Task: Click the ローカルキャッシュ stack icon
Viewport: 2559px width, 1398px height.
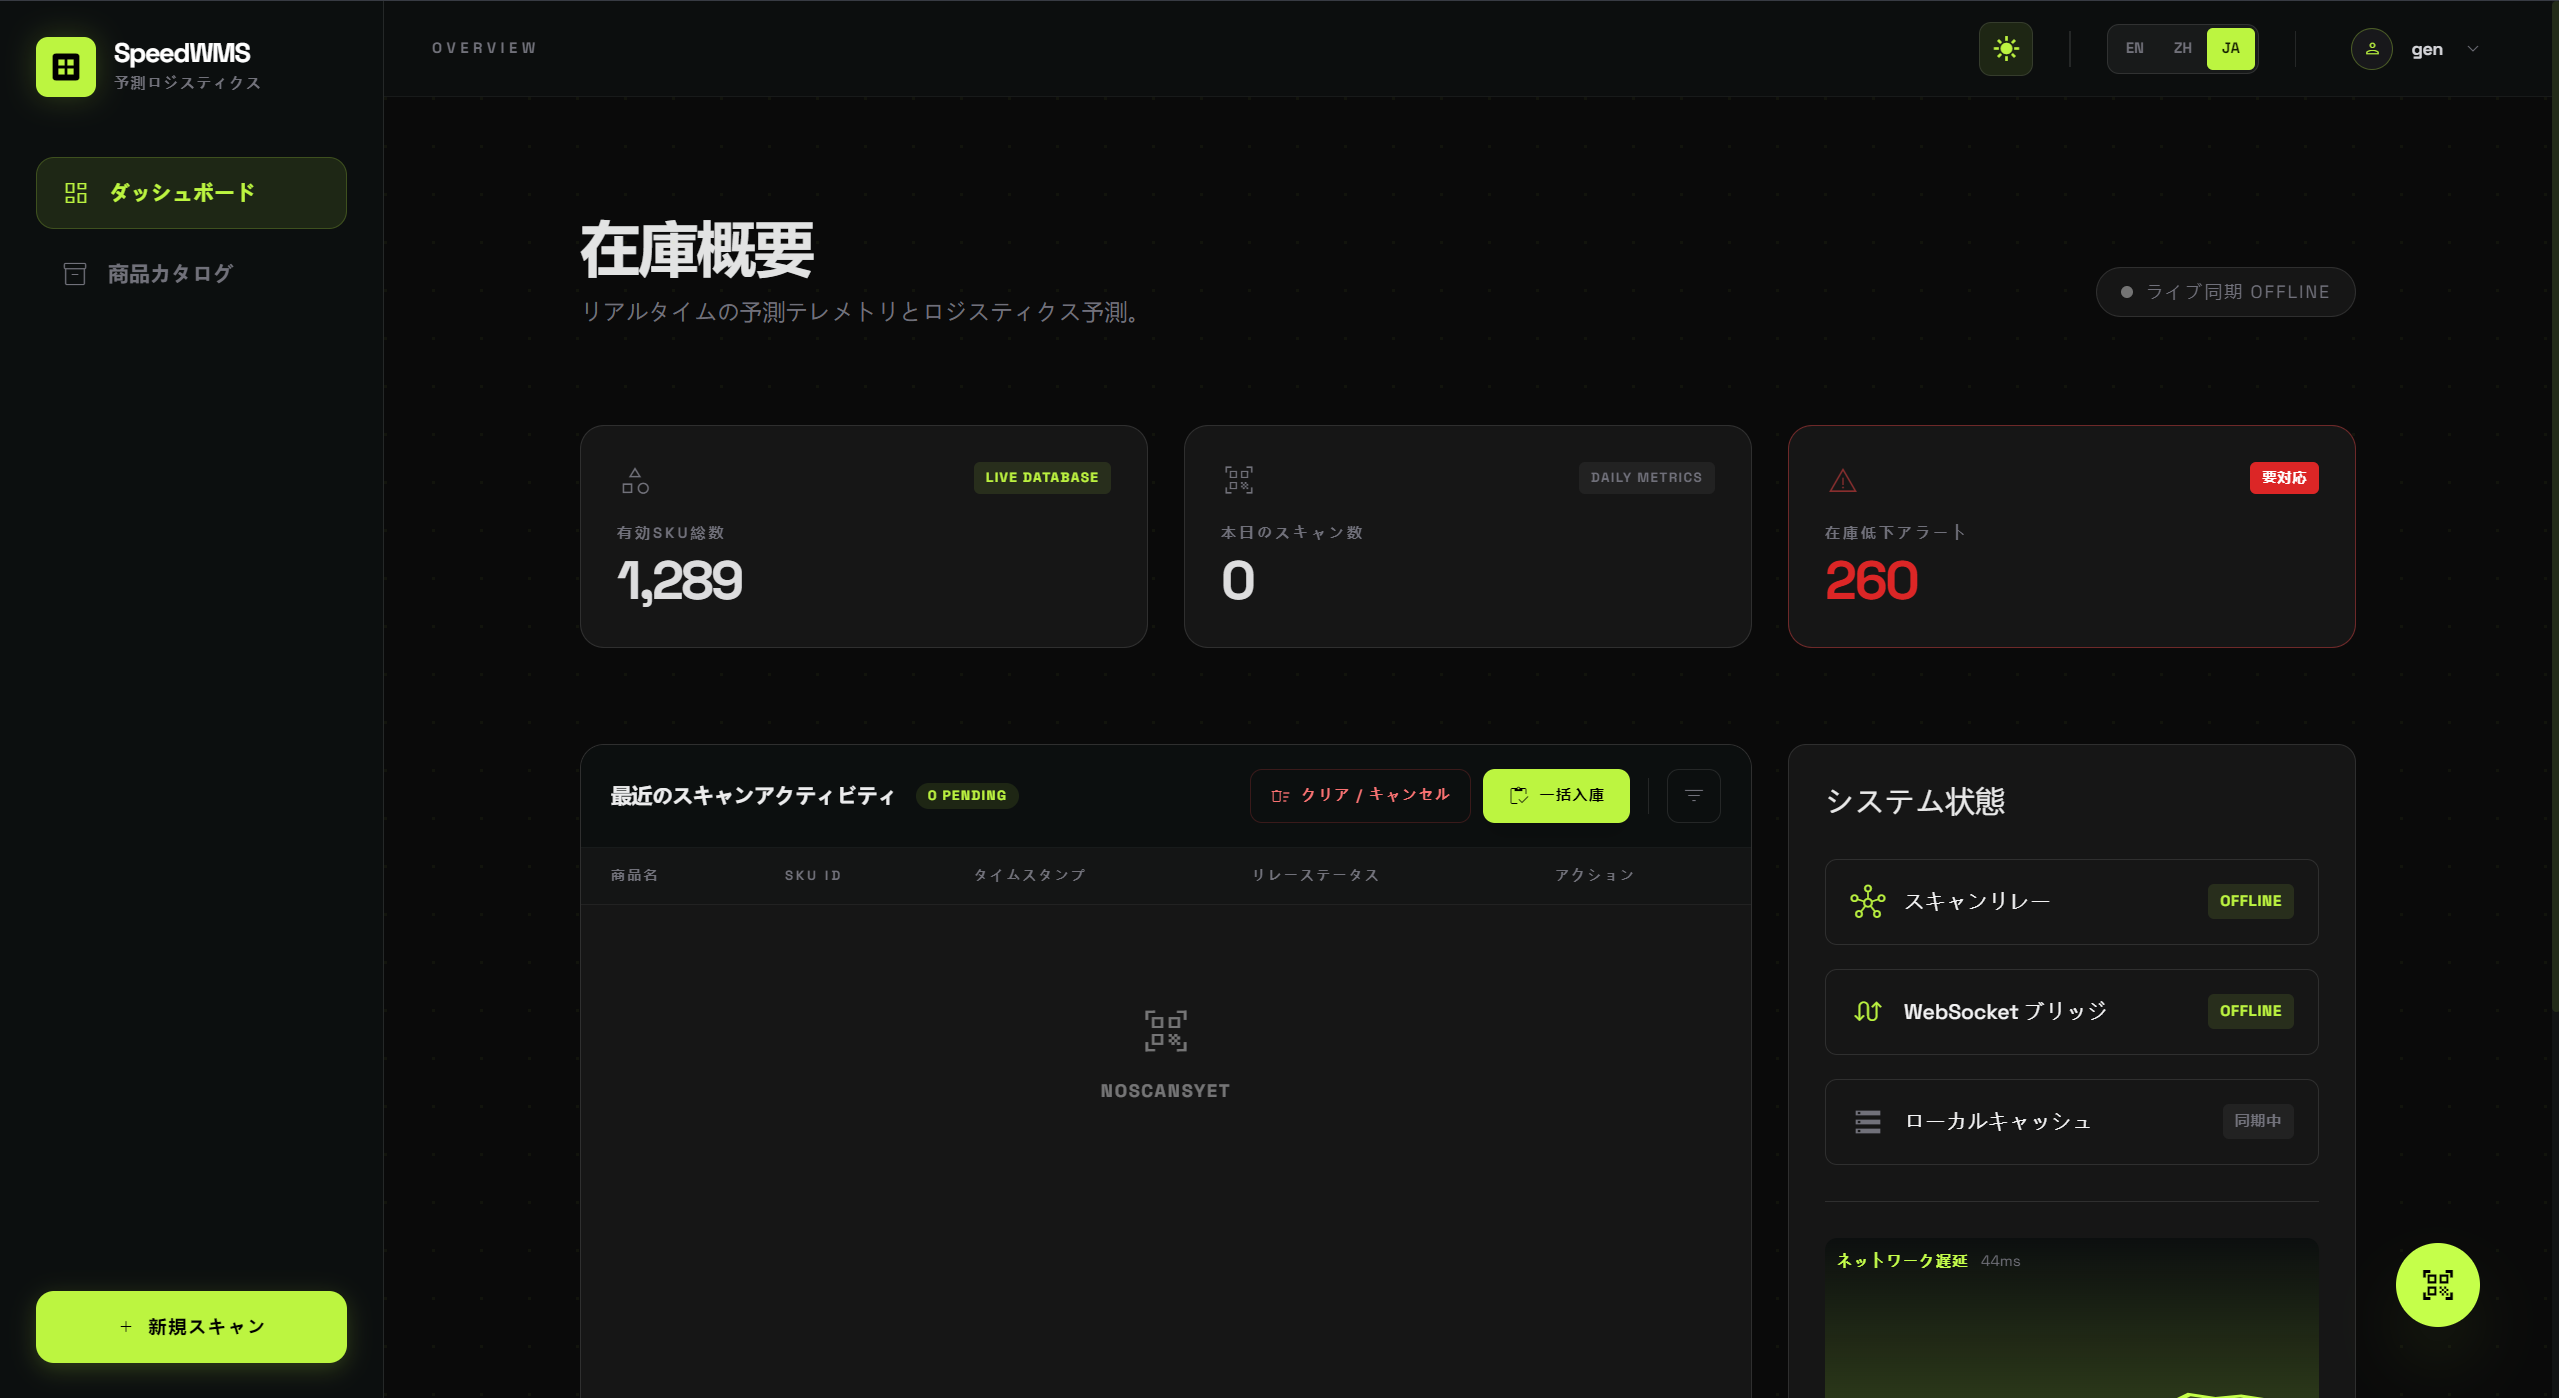Action: point(1867,1122)
